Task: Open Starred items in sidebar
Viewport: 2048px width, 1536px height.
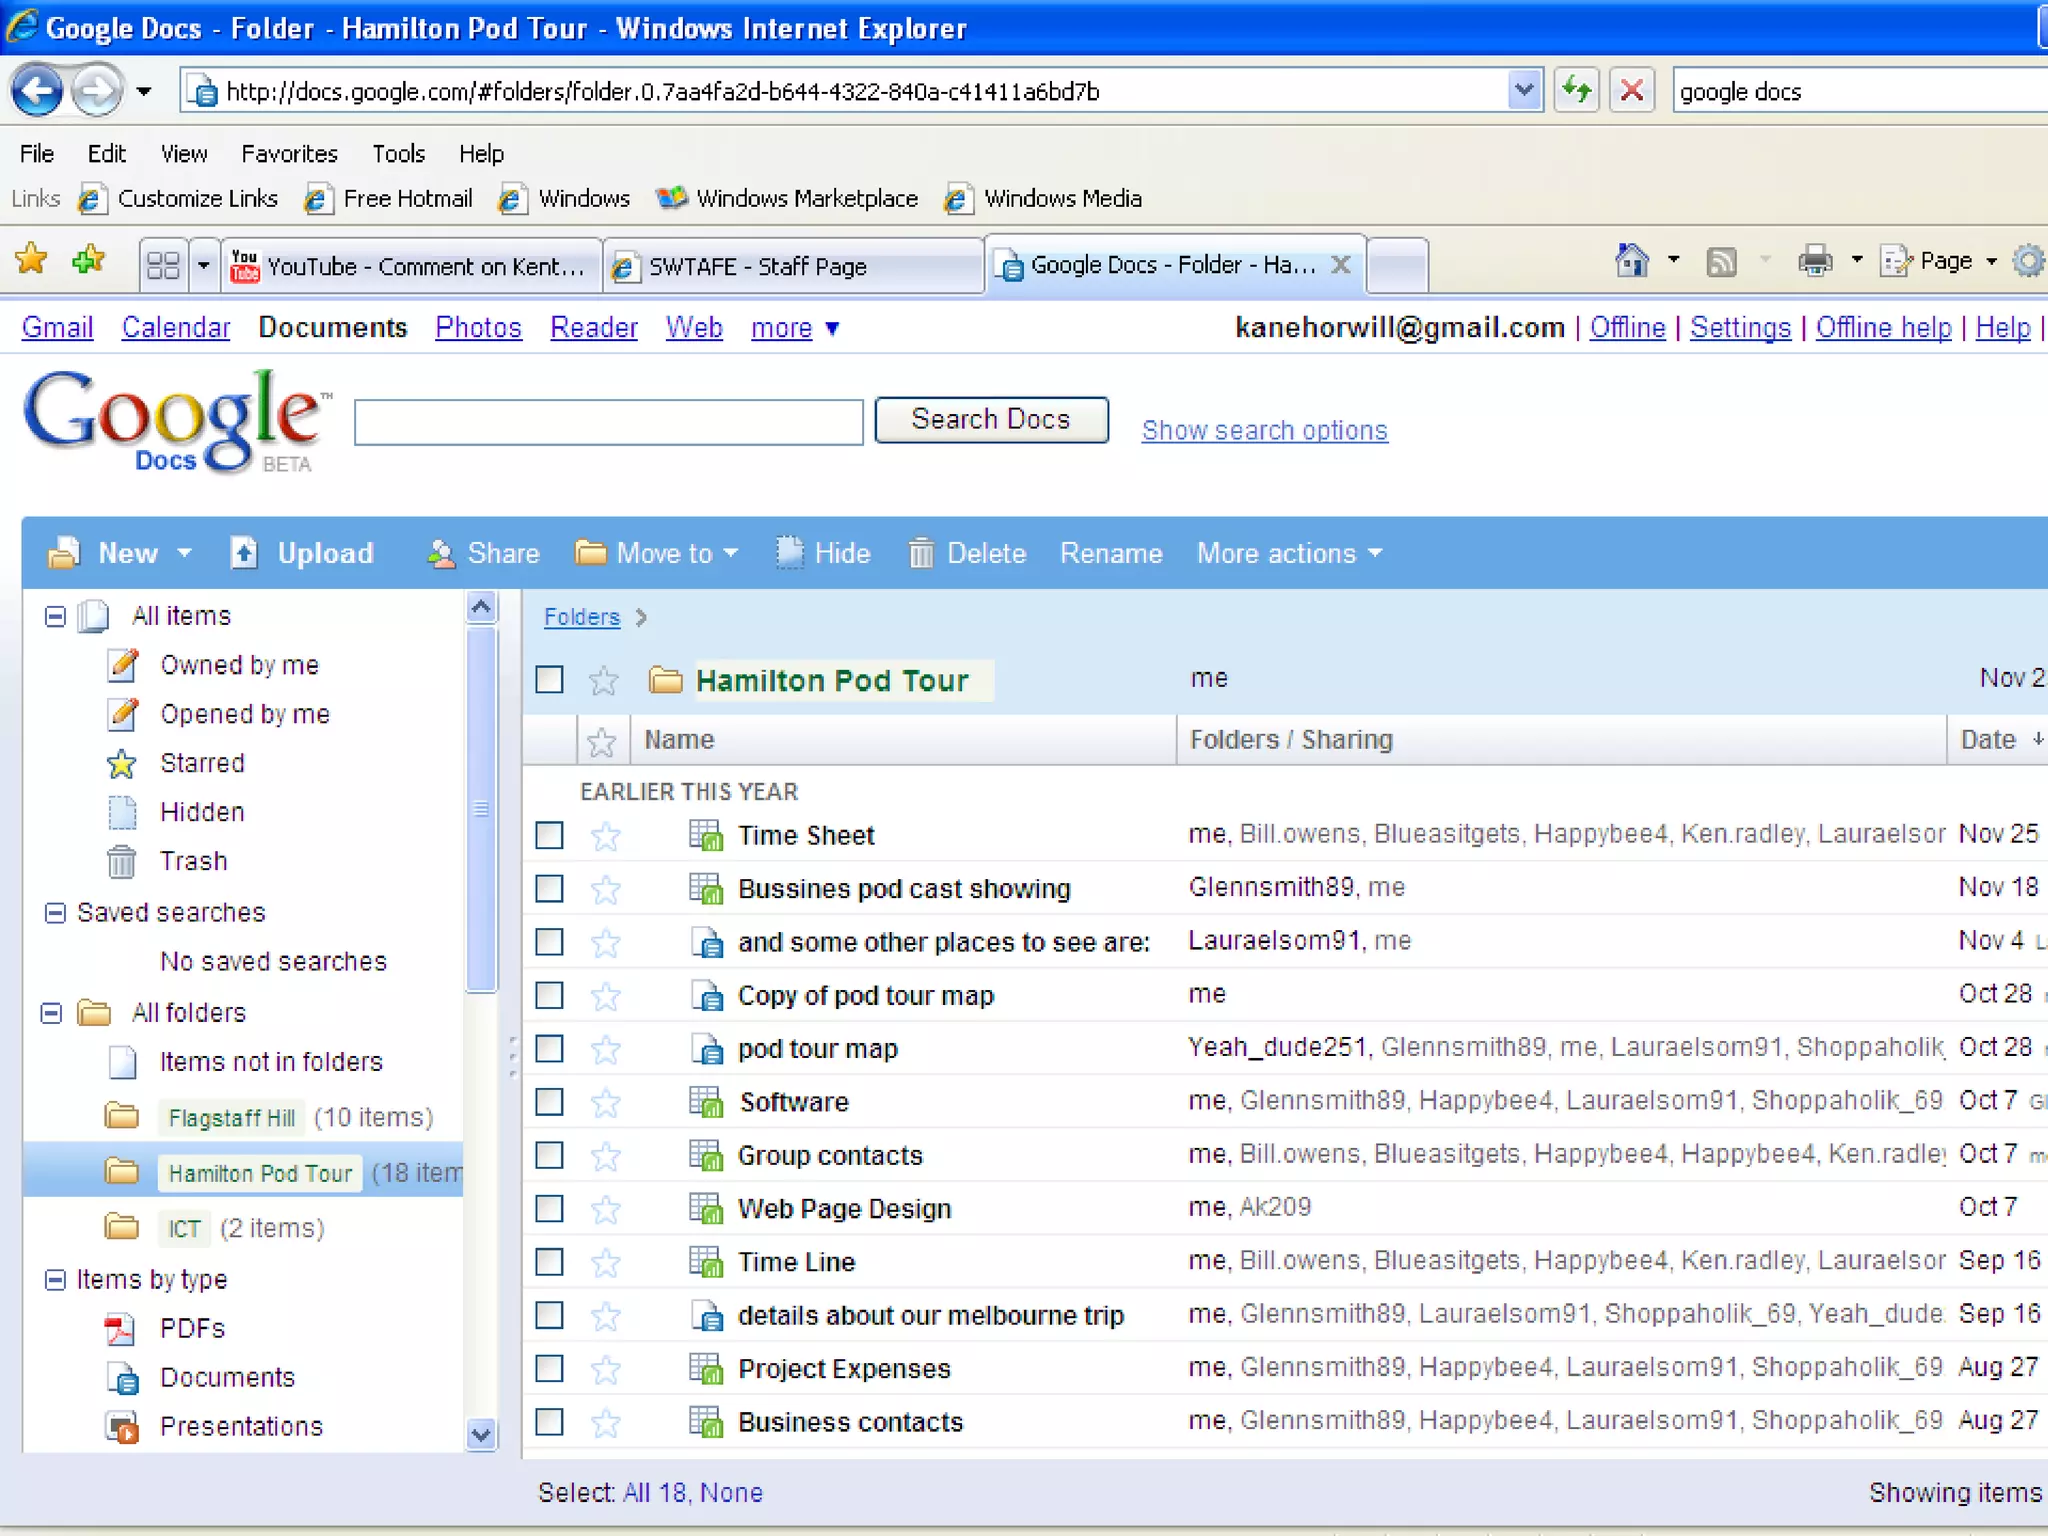Action: 202,763
